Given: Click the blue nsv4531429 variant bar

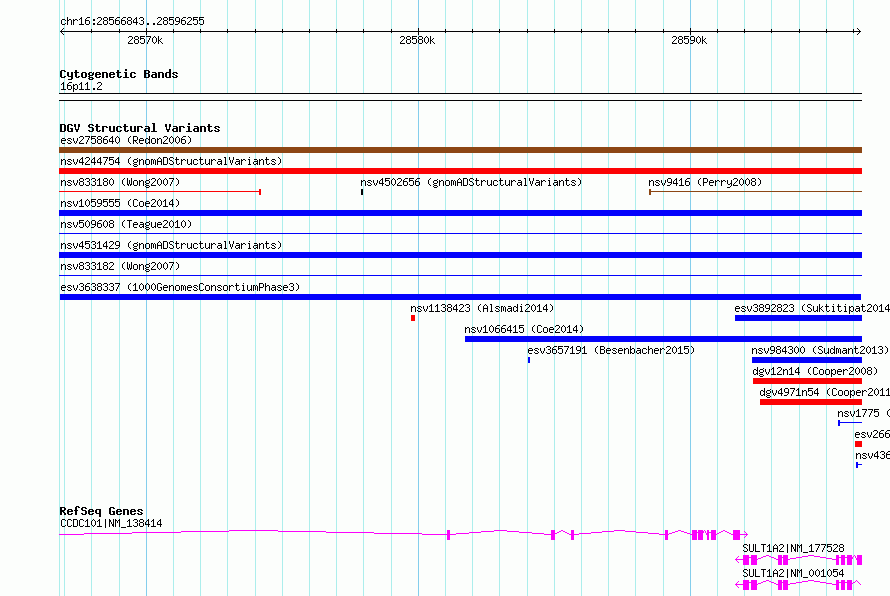Looking at the screenshot, I should pyautogui.click(x=460, y=255).
